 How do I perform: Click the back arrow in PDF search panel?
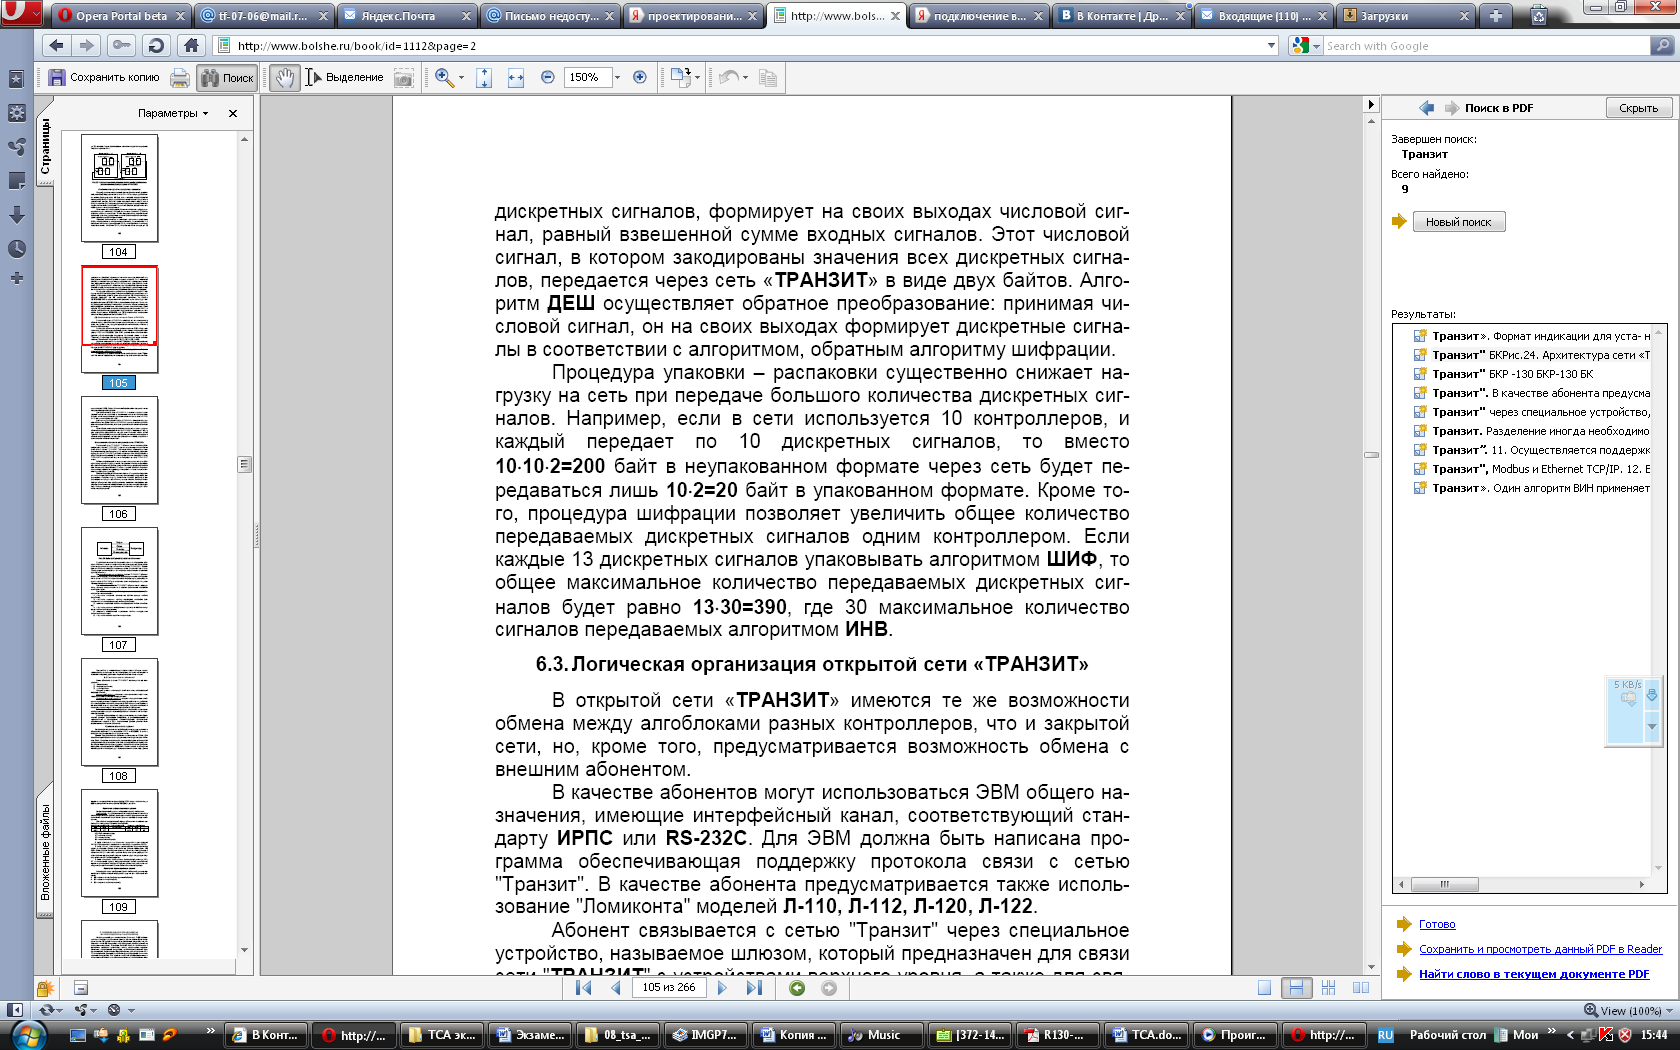tap(1426, 108)
